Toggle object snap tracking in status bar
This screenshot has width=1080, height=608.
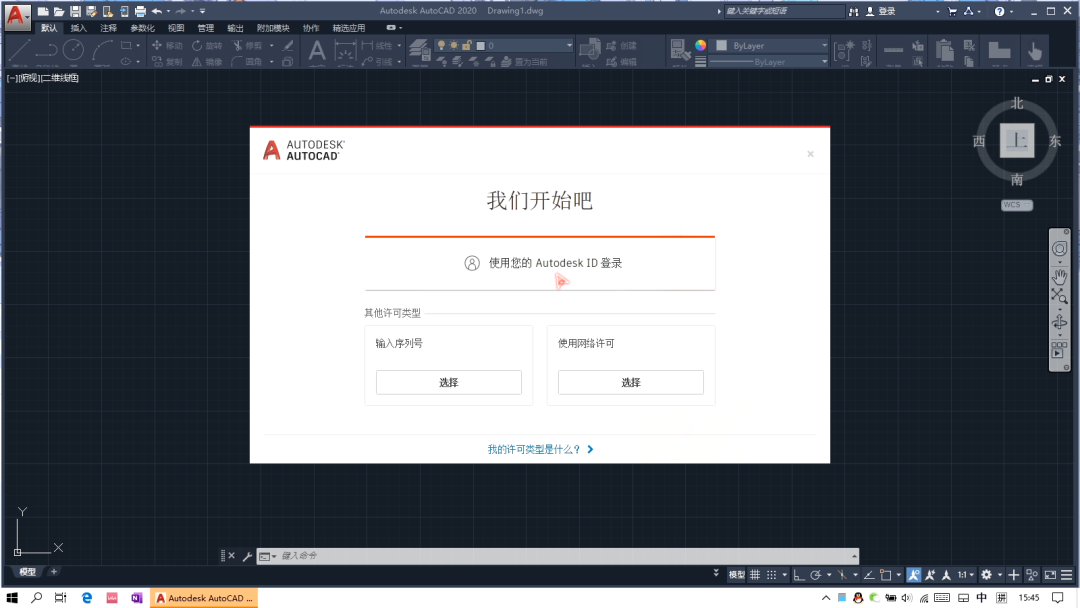coord(869,574)
